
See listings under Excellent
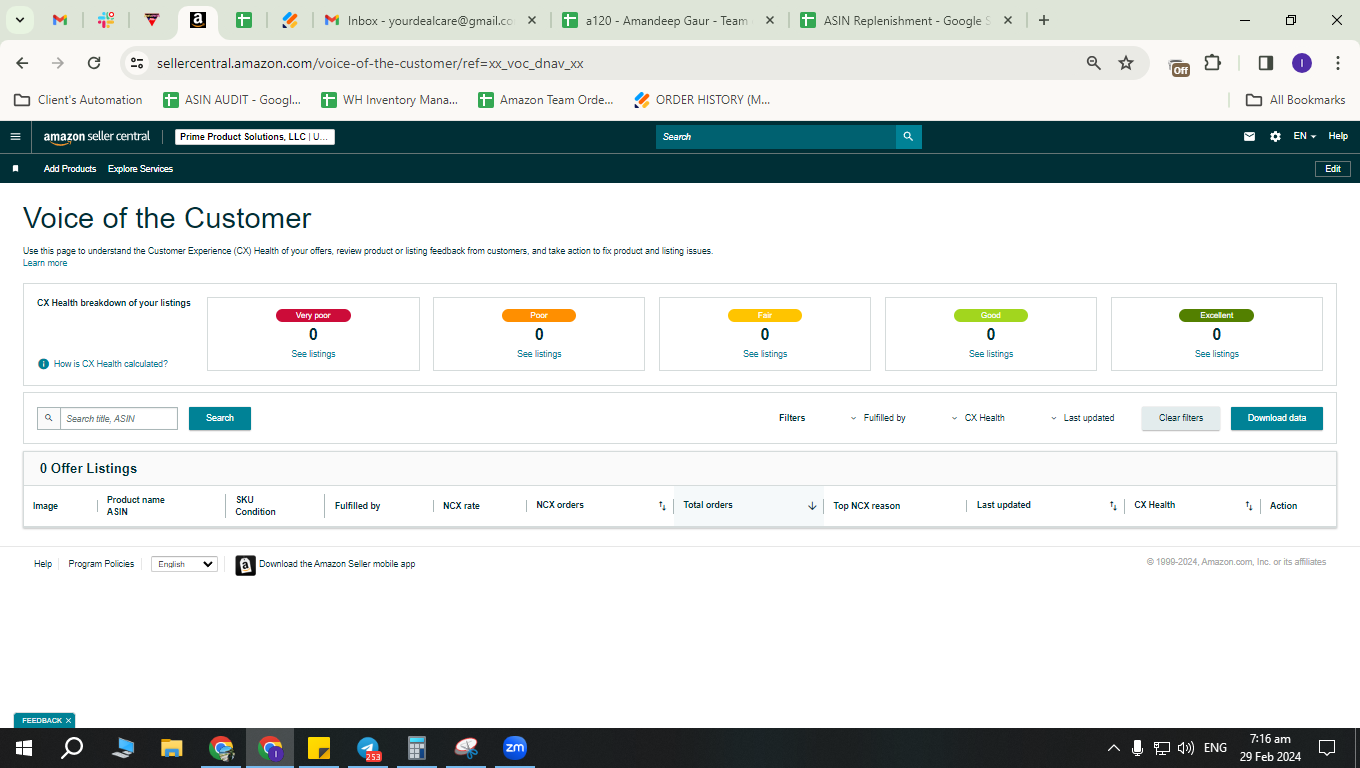pos(1217,354)
